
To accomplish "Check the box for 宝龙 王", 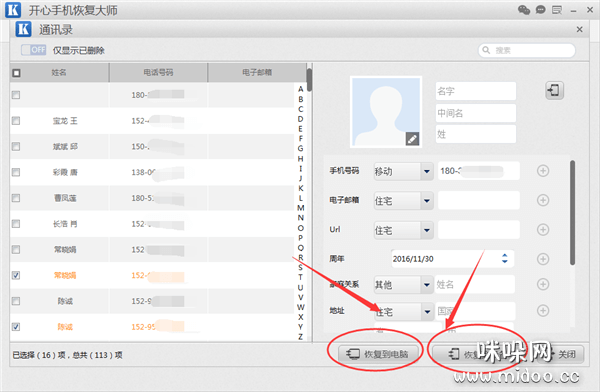I will pyautogui.click(x=16, y=121).
